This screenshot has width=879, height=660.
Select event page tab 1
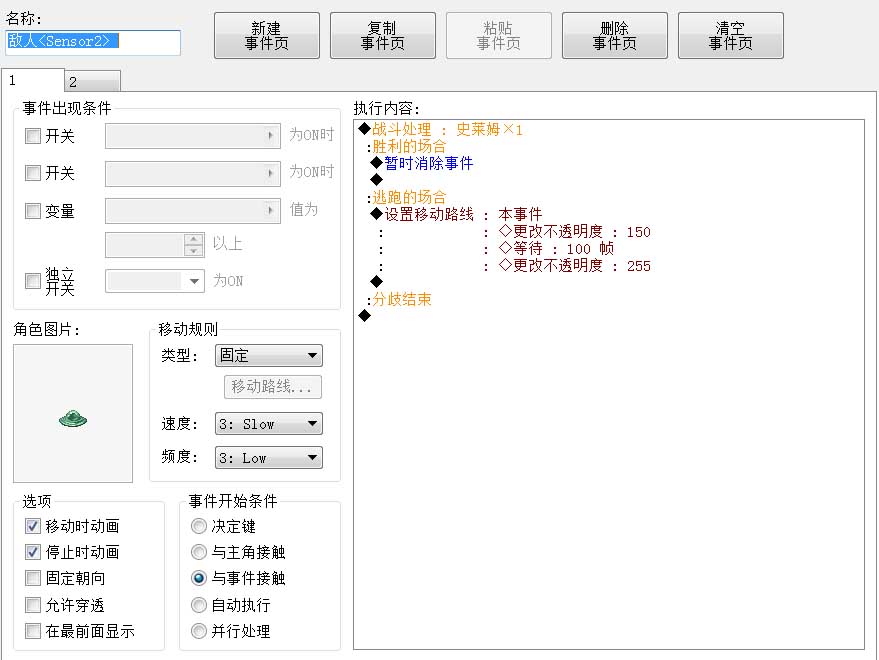coord(33,80)
